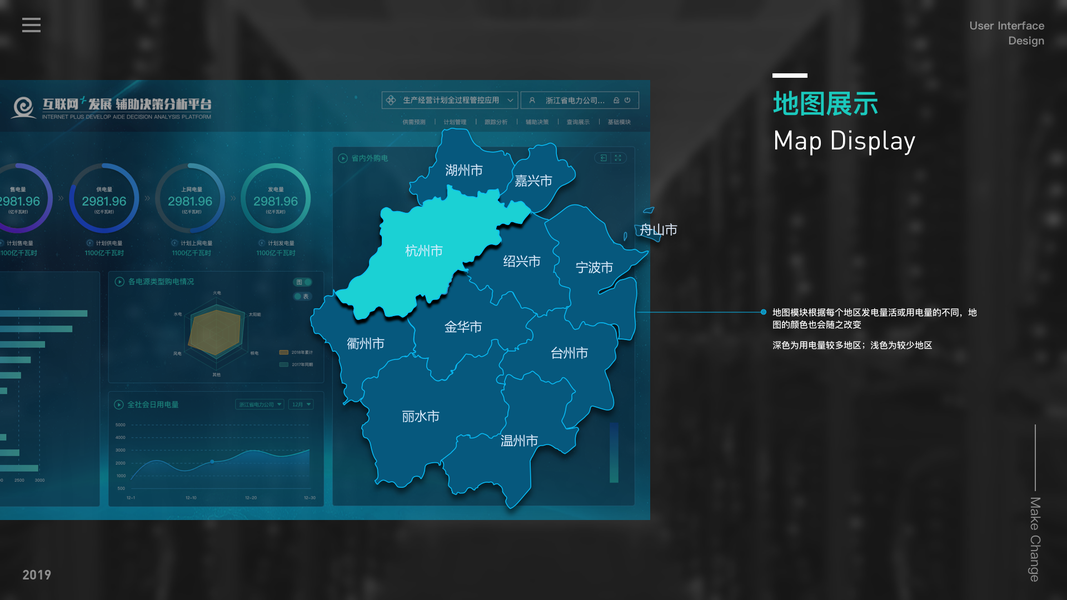Click play icon beside 全社会日用电量
Image resolution: width=1067 pixels, height=600 pixels.
pos(118,405)
